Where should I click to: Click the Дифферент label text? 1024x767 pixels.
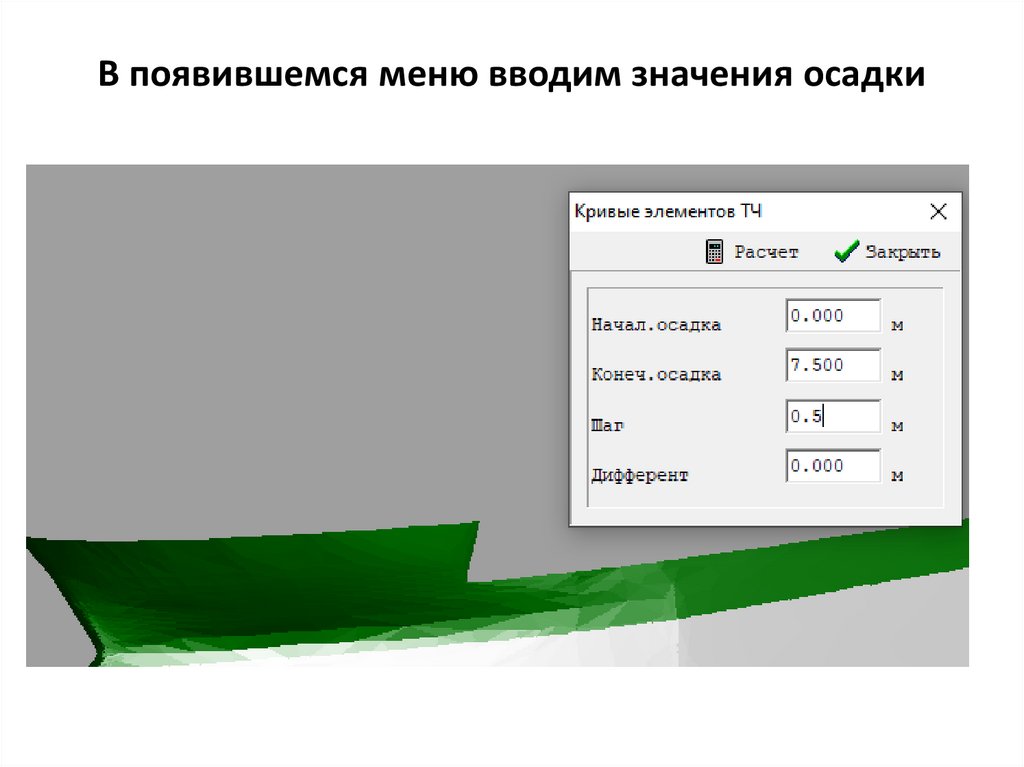pyautogui.click(x=639, y=475)
